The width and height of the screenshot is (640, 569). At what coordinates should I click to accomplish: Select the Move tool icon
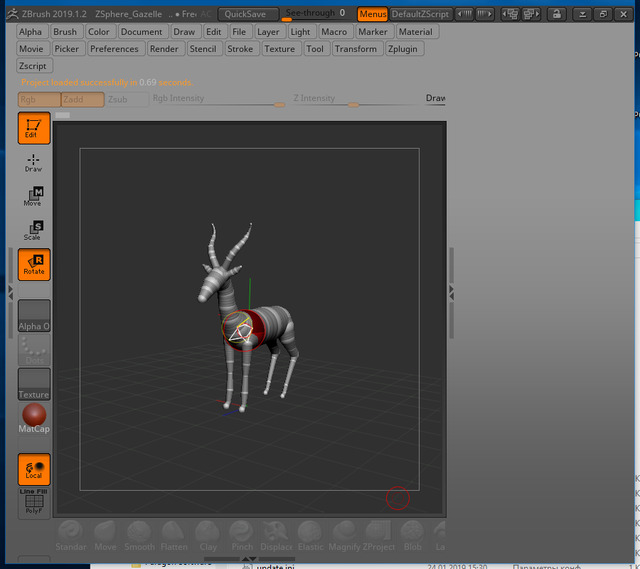[x=33, y=196]
